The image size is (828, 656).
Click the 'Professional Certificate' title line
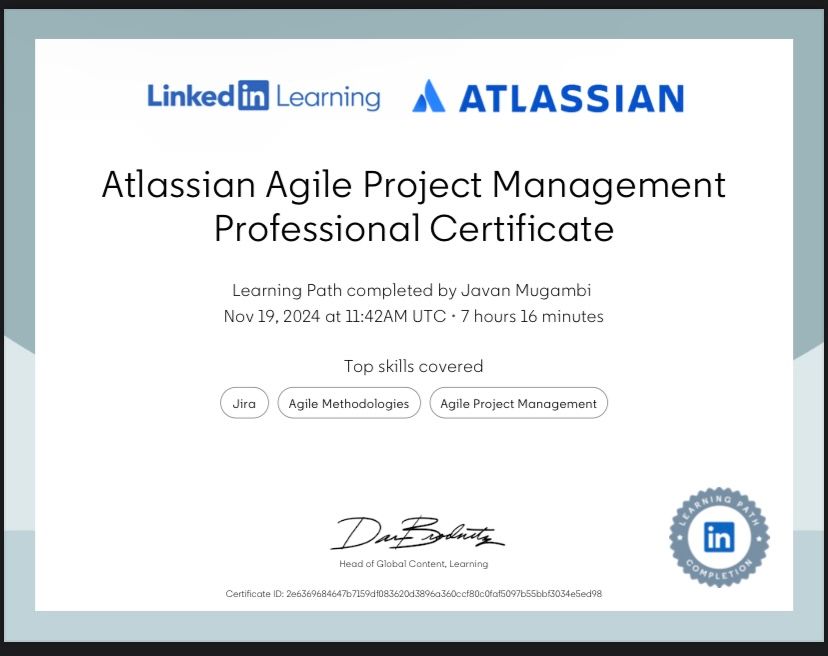[x=413, y=228]
